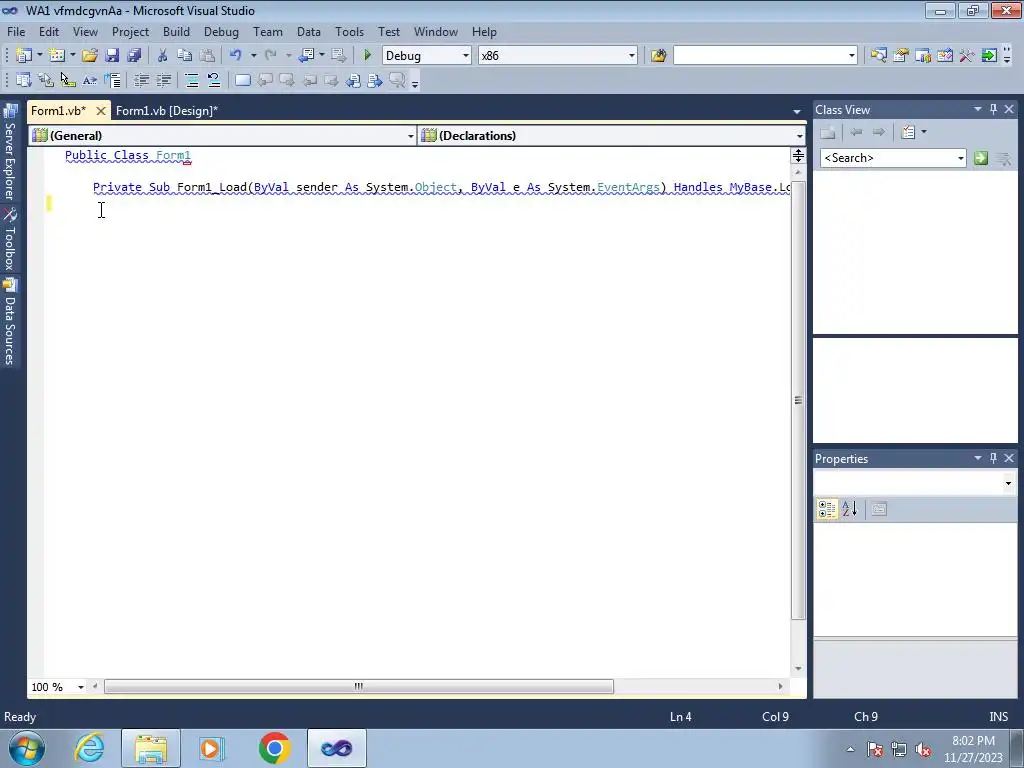Viewport: 1024px width, 768px height.
Task: Open the Find toolbar combo box dropdown
Action: [x=852, y=56]
